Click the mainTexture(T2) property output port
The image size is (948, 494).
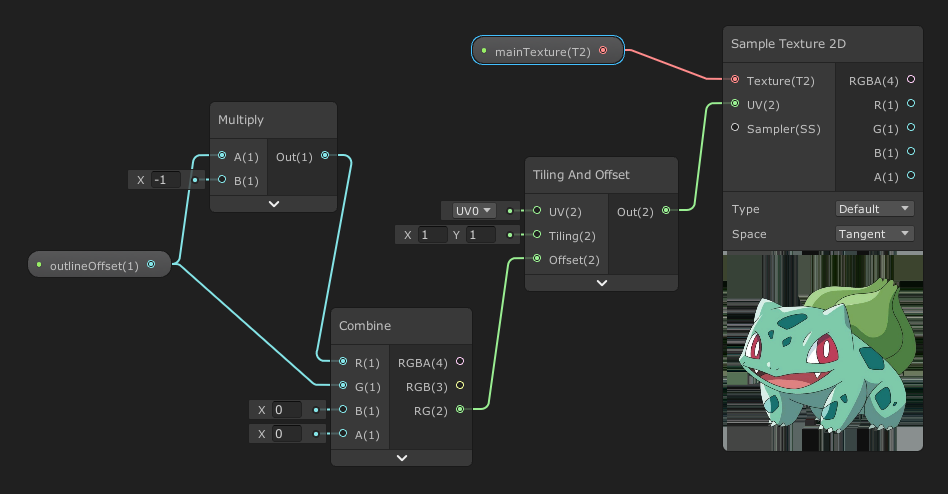(603, 50)
